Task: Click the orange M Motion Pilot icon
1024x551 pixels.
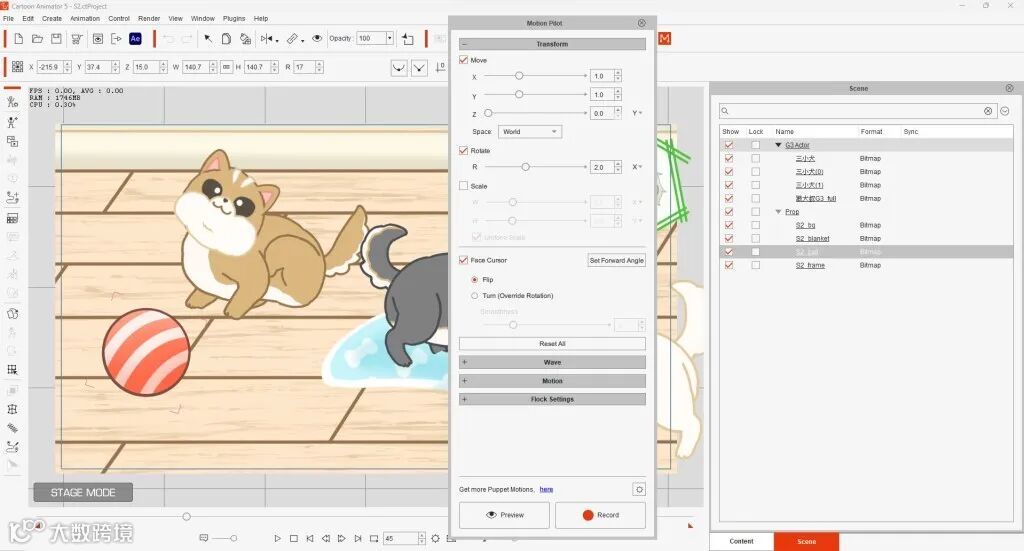Action: click(x=664, y=39)
